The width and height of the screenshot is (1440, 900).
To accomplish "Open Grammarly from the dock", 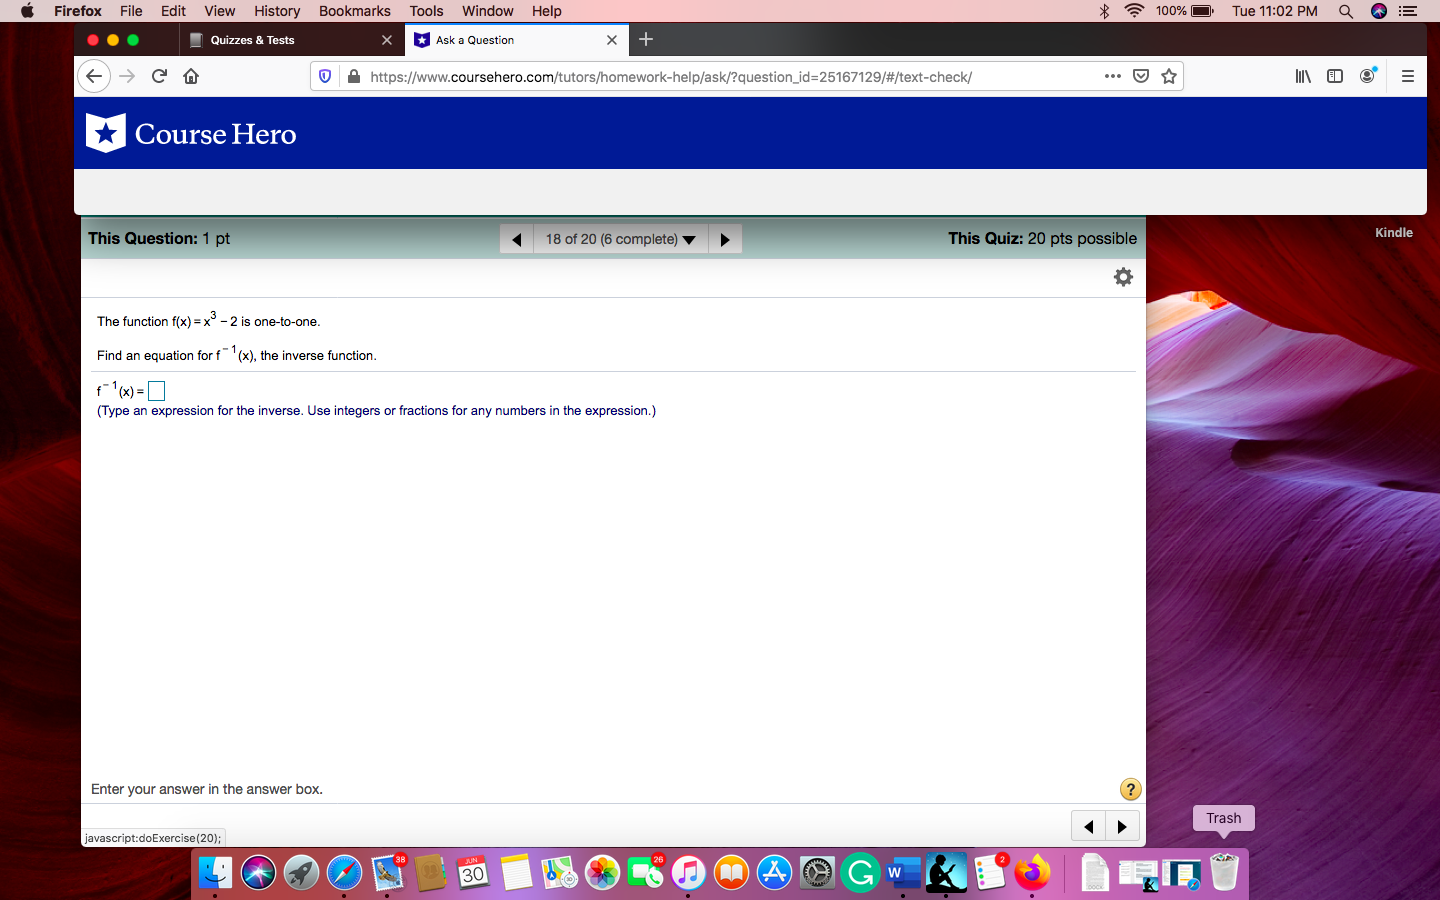I will tap(860, 873).
